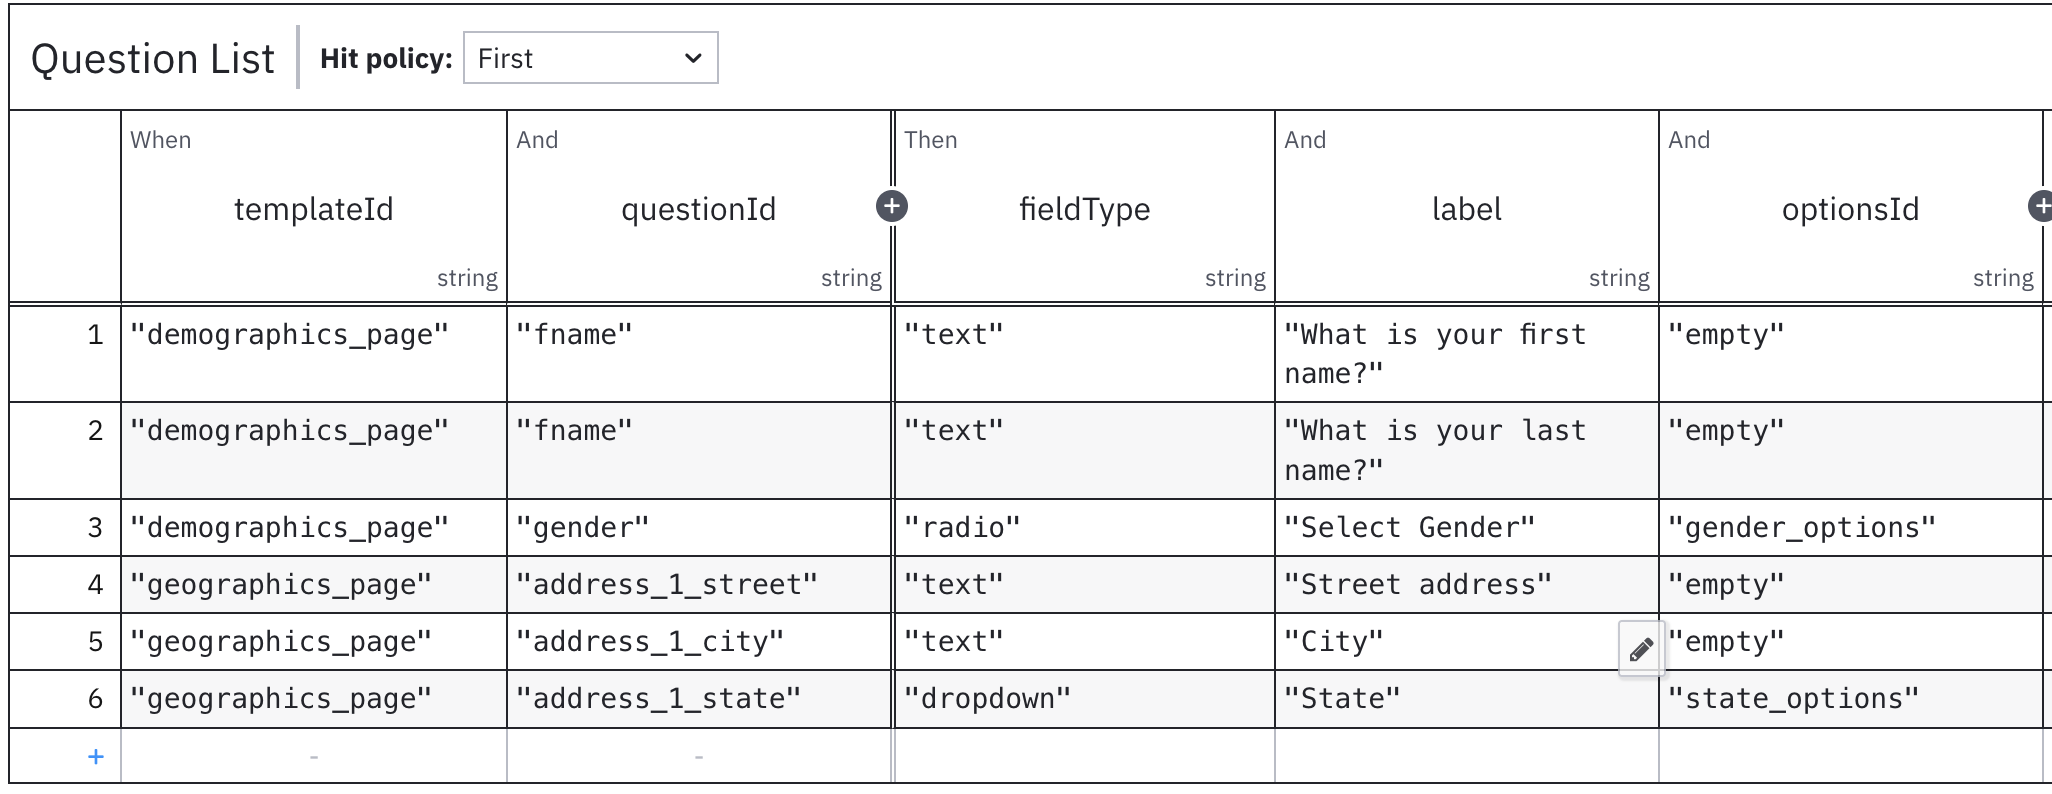Click string type under templateId

[467, 278]
